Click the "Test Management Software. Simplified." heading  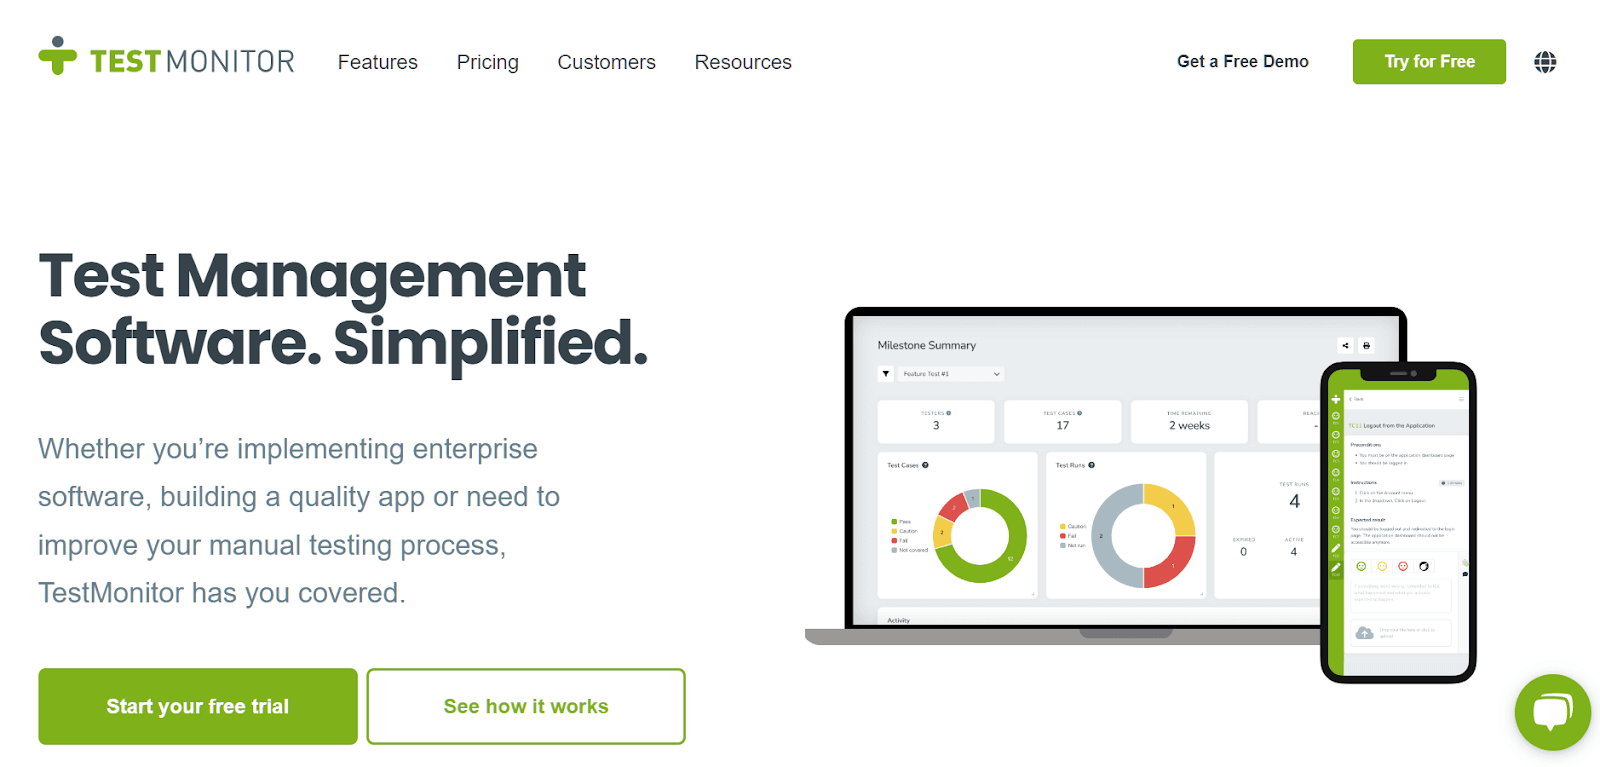[x=343, y=308]
